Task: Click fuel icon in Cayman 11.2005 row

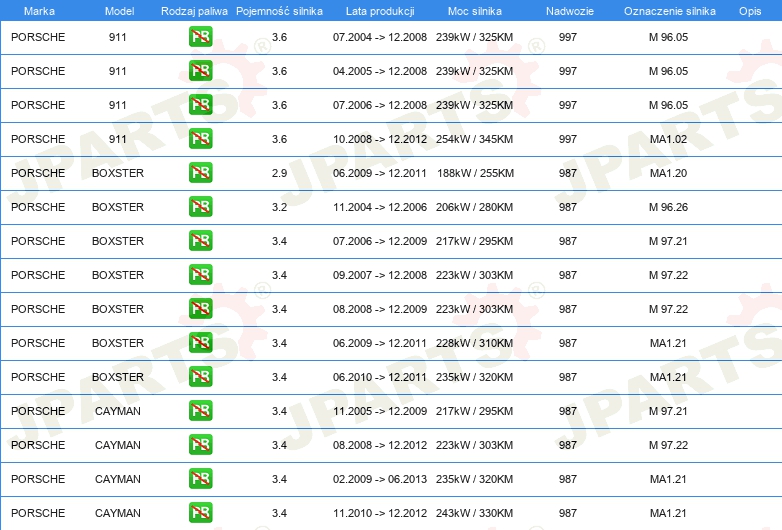Action: [200, 410]
